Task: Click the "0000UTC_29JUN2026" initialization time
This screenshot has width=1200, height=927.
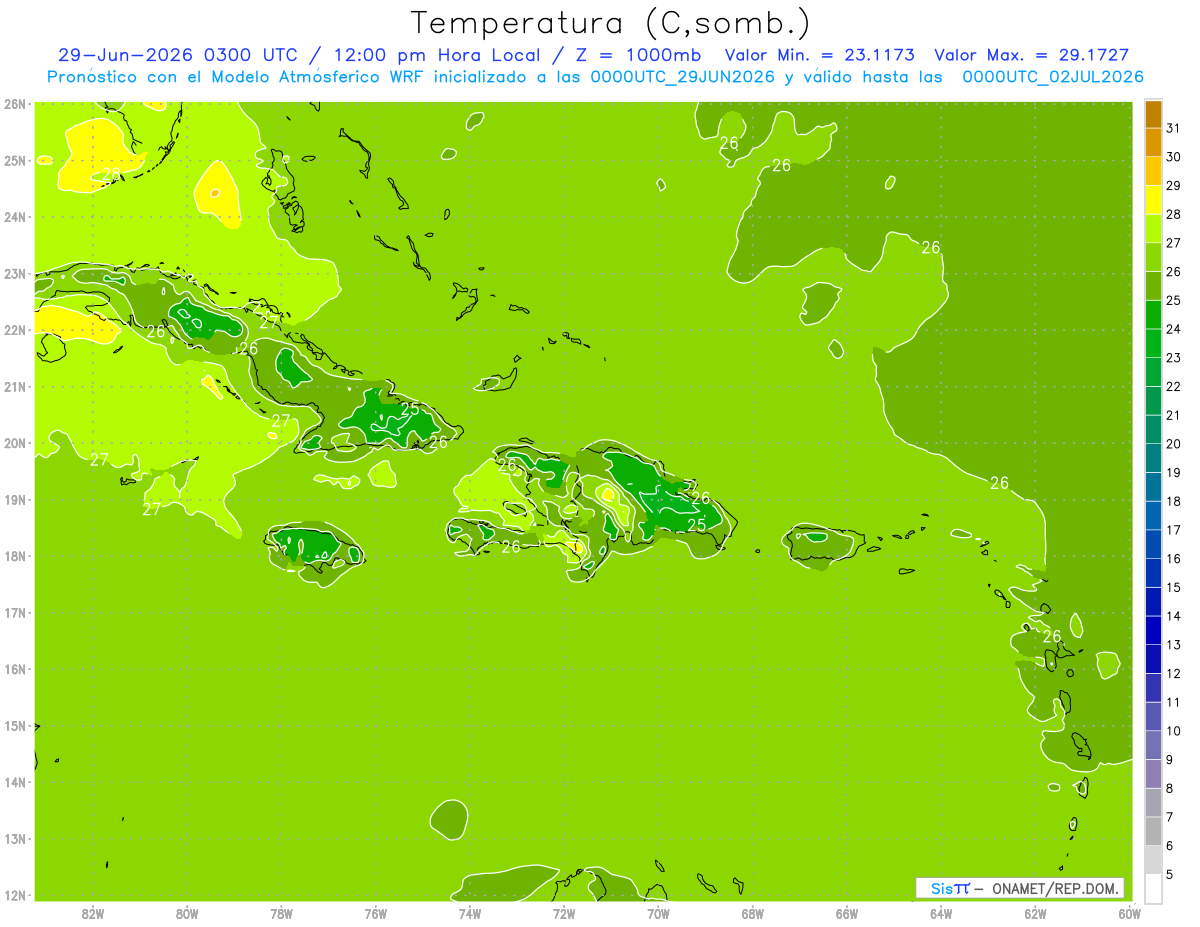Action: [x=682, y=77]
